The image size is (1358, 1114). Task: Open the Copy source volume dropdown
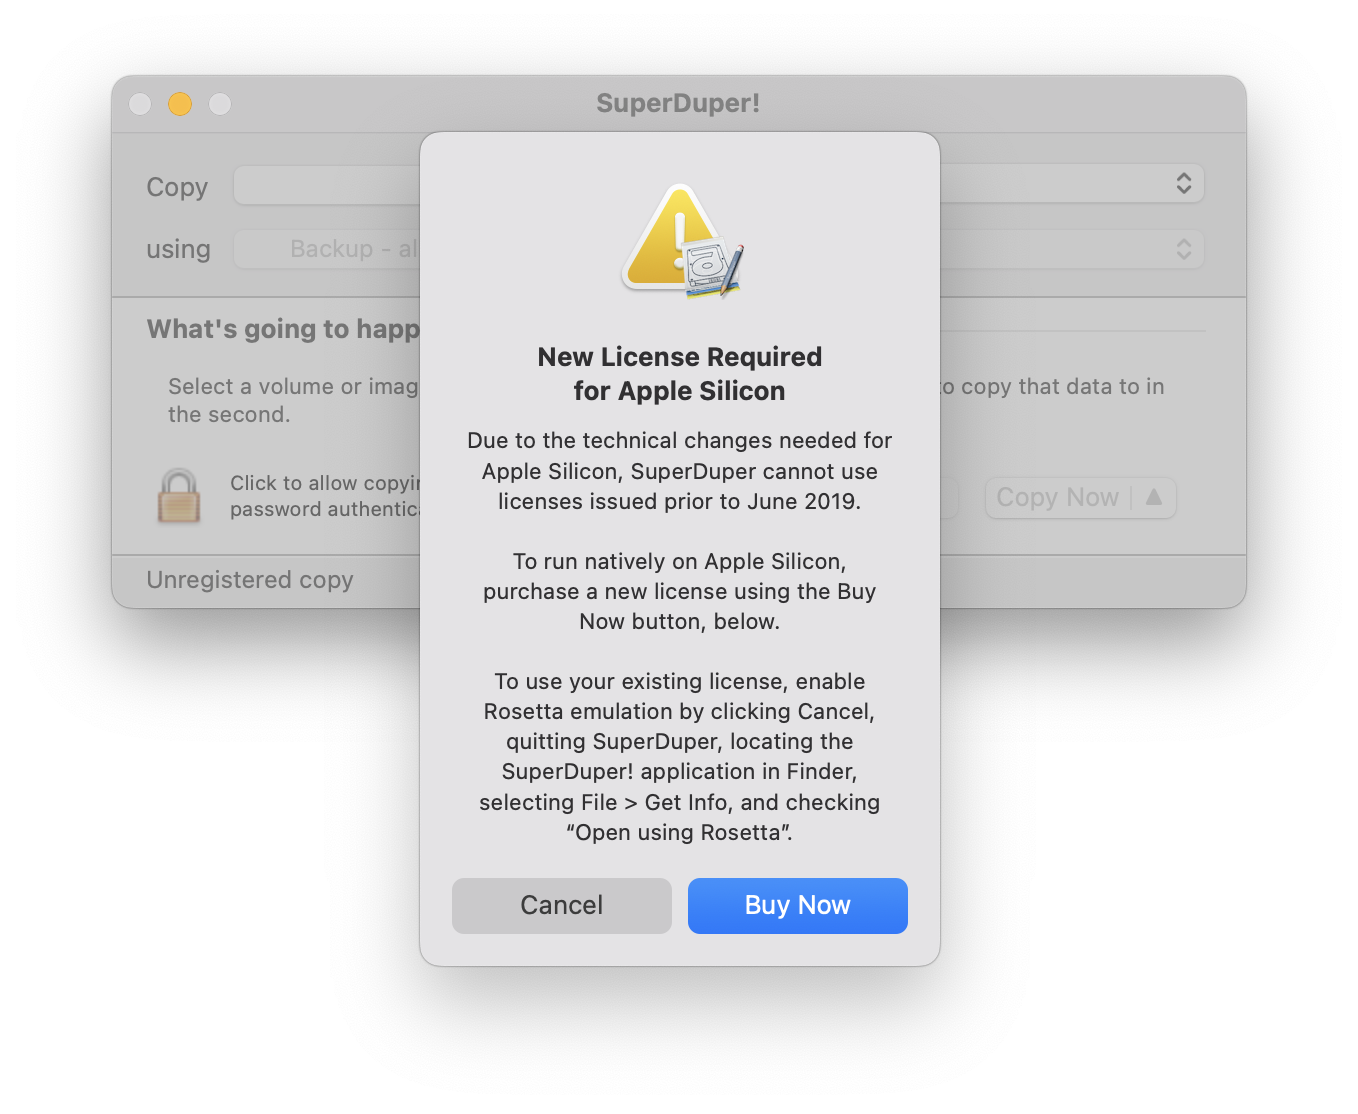(326, 185)
